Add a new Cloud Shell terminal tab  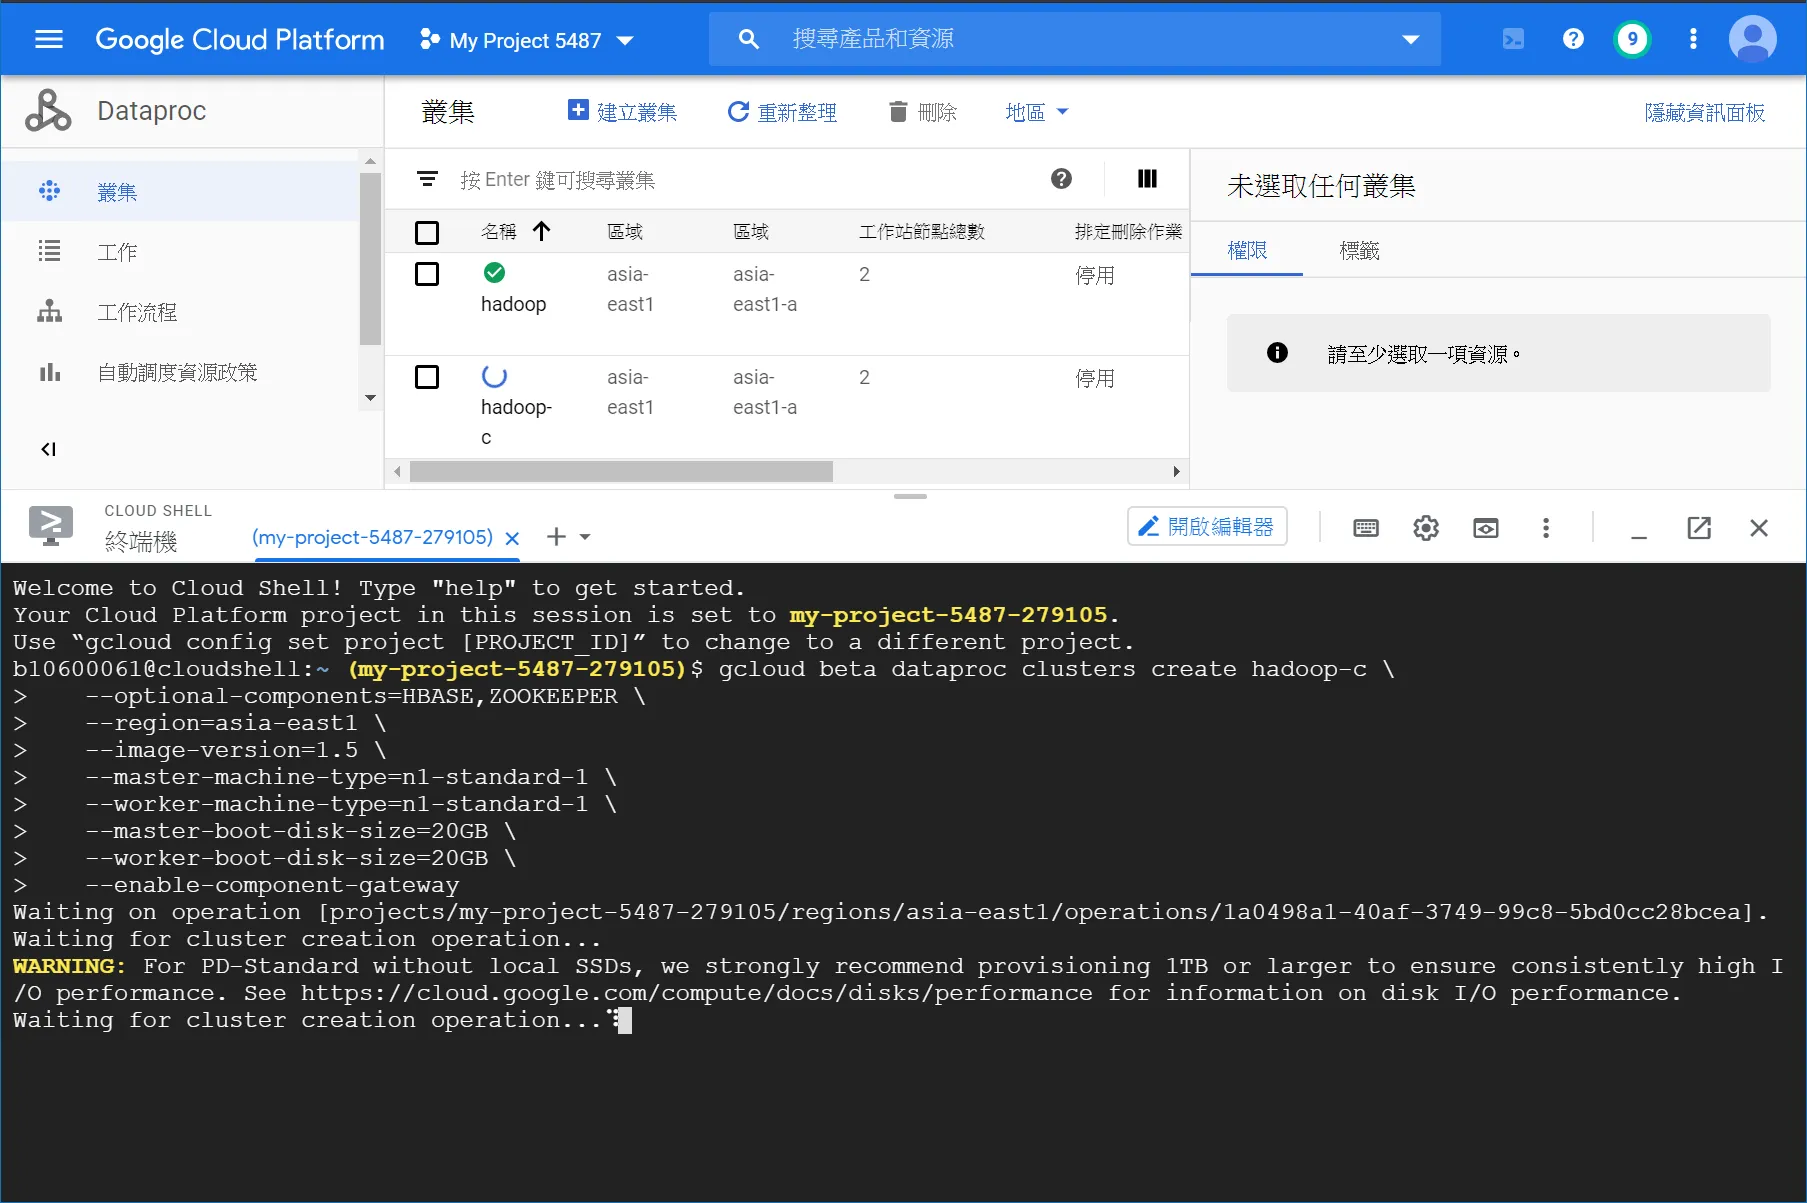556,537
